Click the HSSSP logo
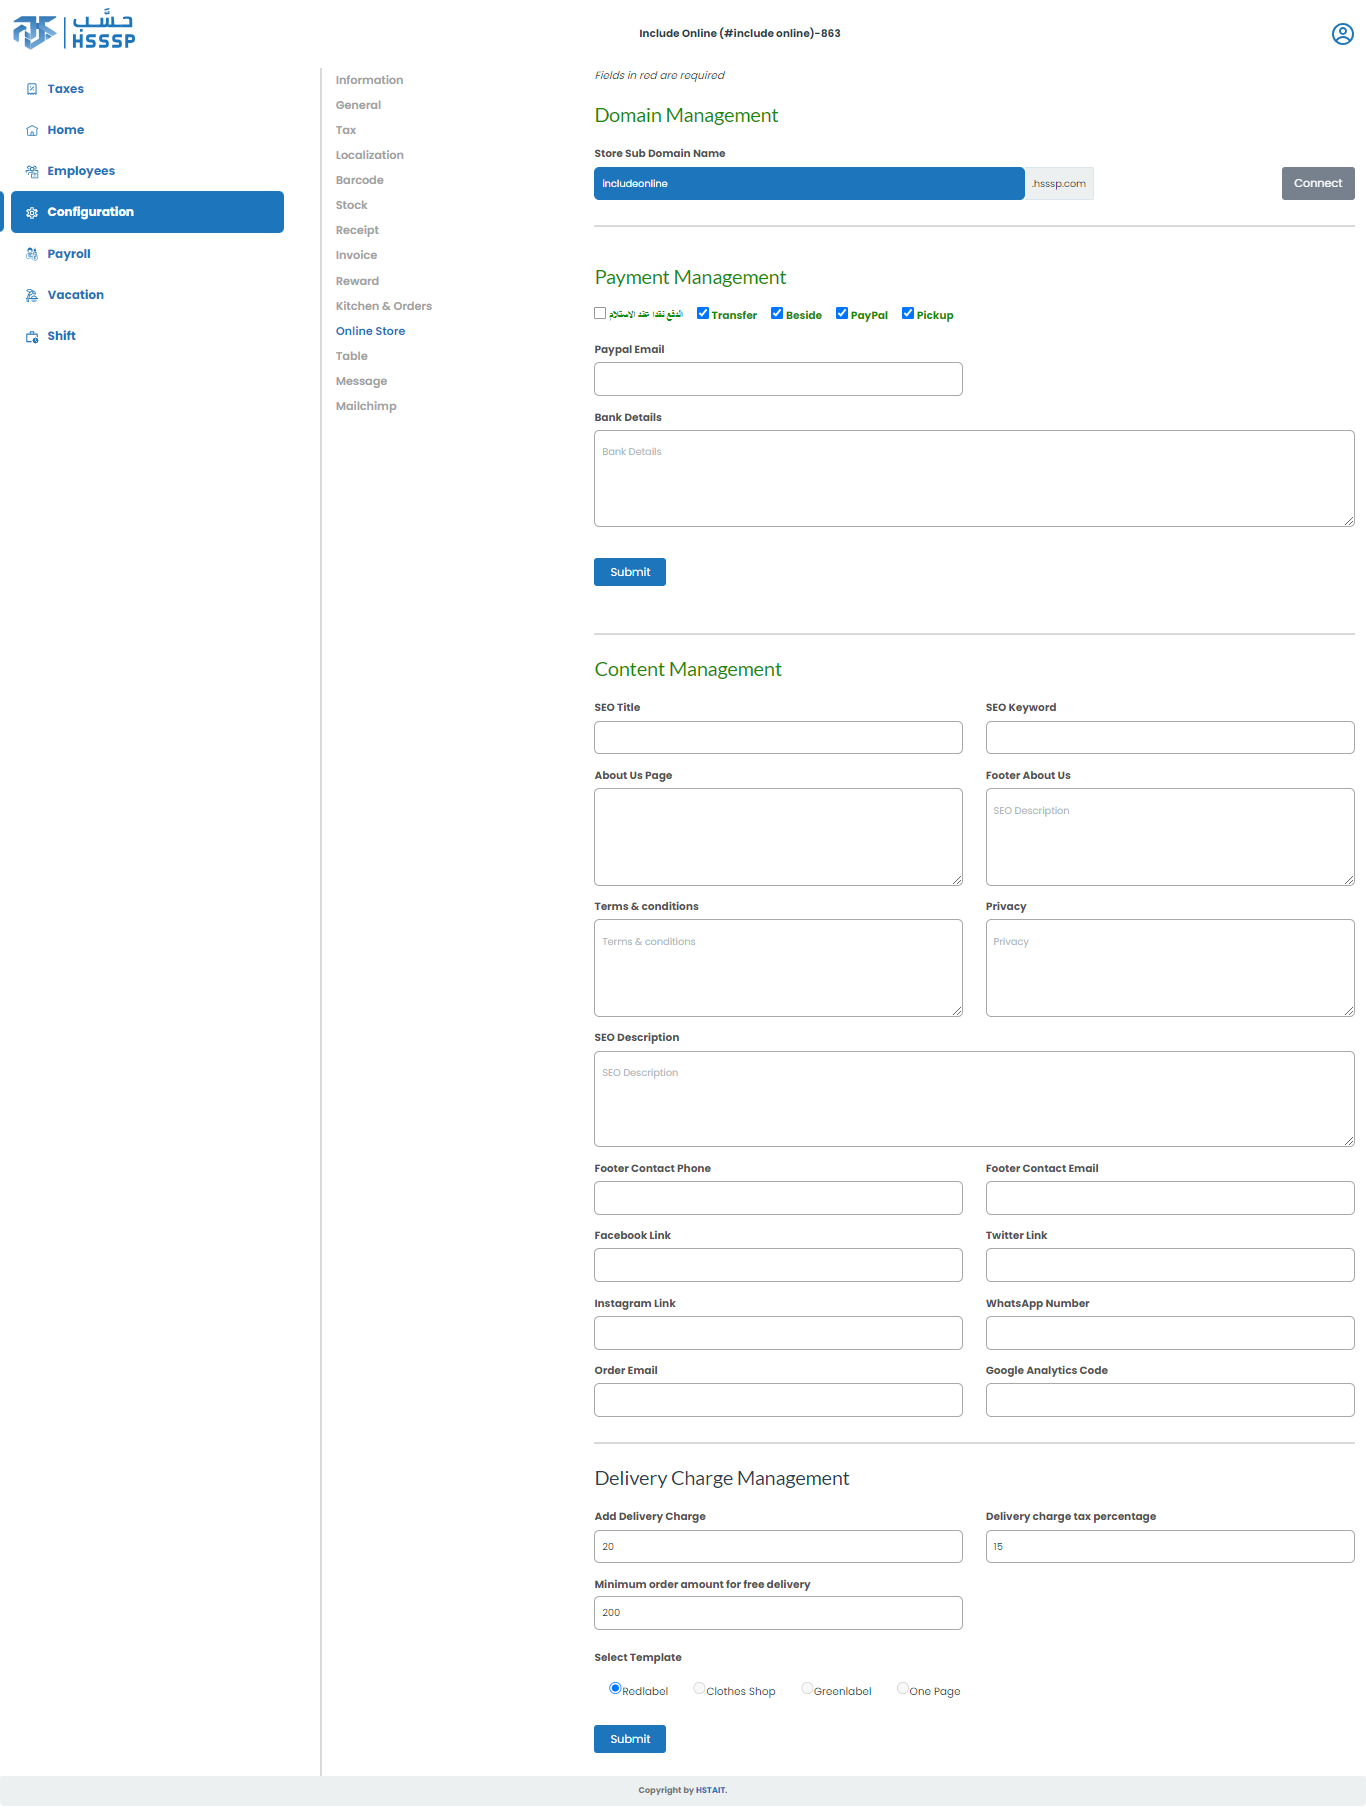Image resolution: width=1366 pixels, height=1809 pixels. (74, 32)
